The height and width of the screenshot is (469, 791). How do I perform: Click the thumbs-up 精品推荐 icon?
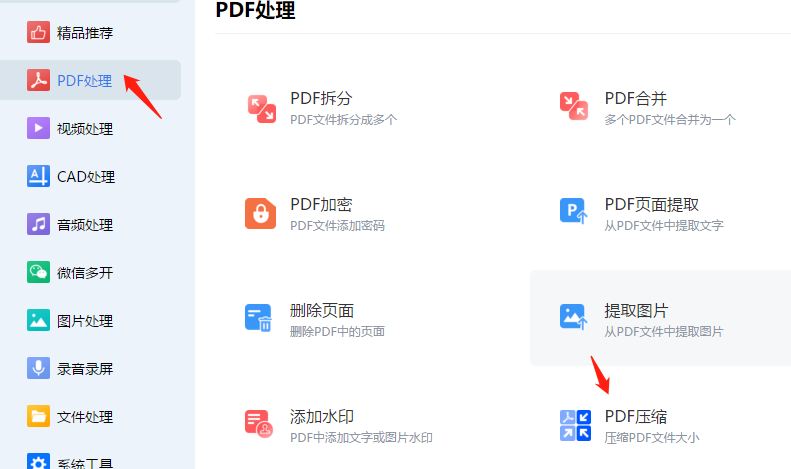click(x=38, y=32)
